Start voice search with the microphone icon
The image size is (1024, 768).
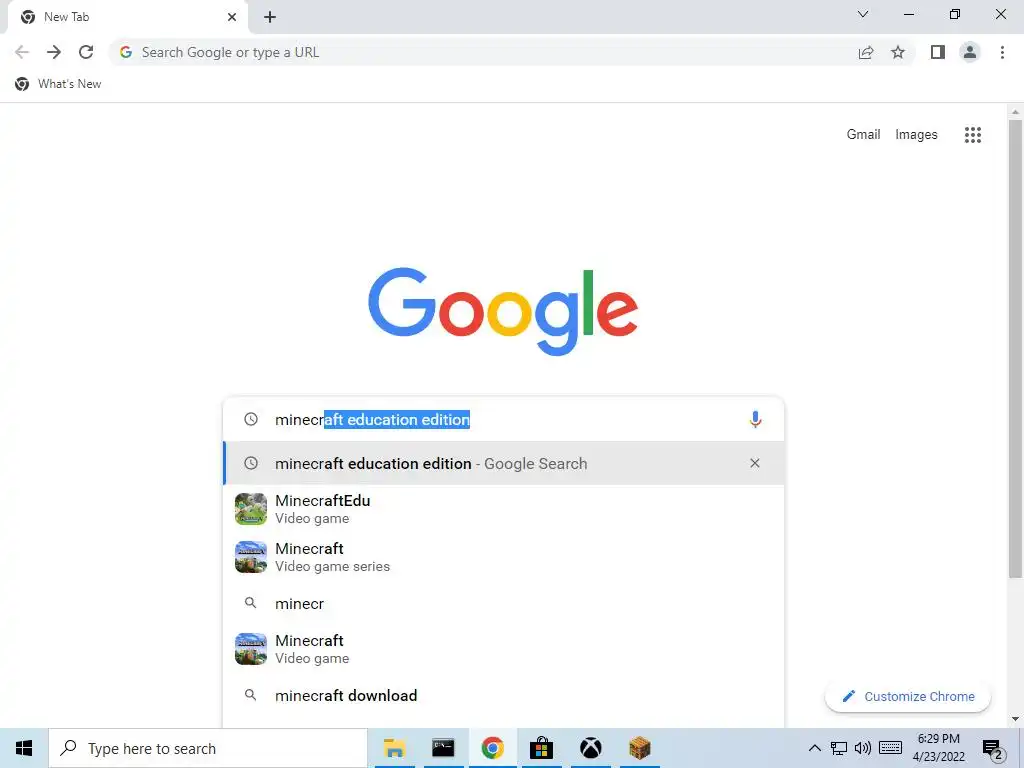pos(755,419)
